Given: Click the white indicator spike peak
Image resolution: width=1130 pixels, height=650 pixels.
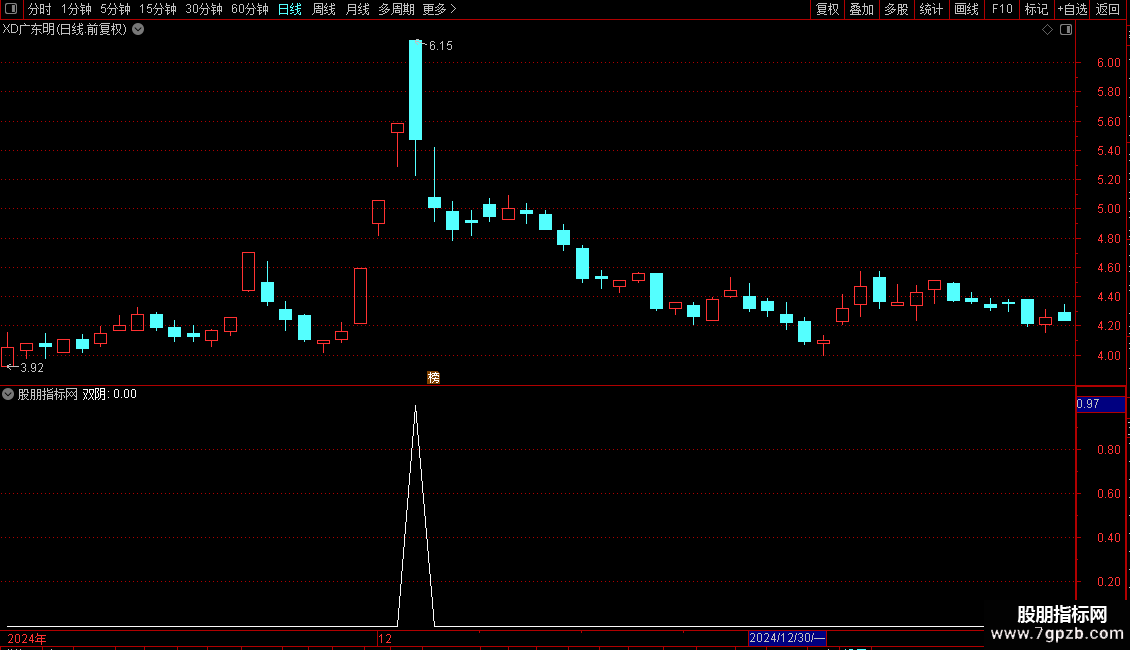Looking at the screenshot, I should point(415,408).
